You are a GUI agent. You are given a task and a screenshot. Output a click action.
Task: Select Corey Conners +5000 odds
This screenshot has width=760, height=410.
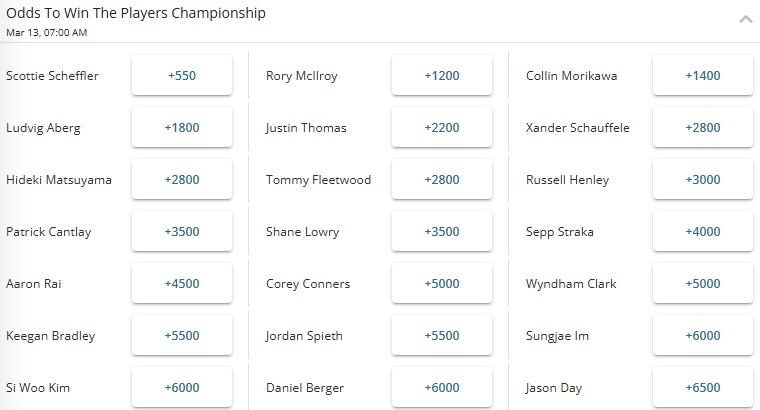point(442,284)
